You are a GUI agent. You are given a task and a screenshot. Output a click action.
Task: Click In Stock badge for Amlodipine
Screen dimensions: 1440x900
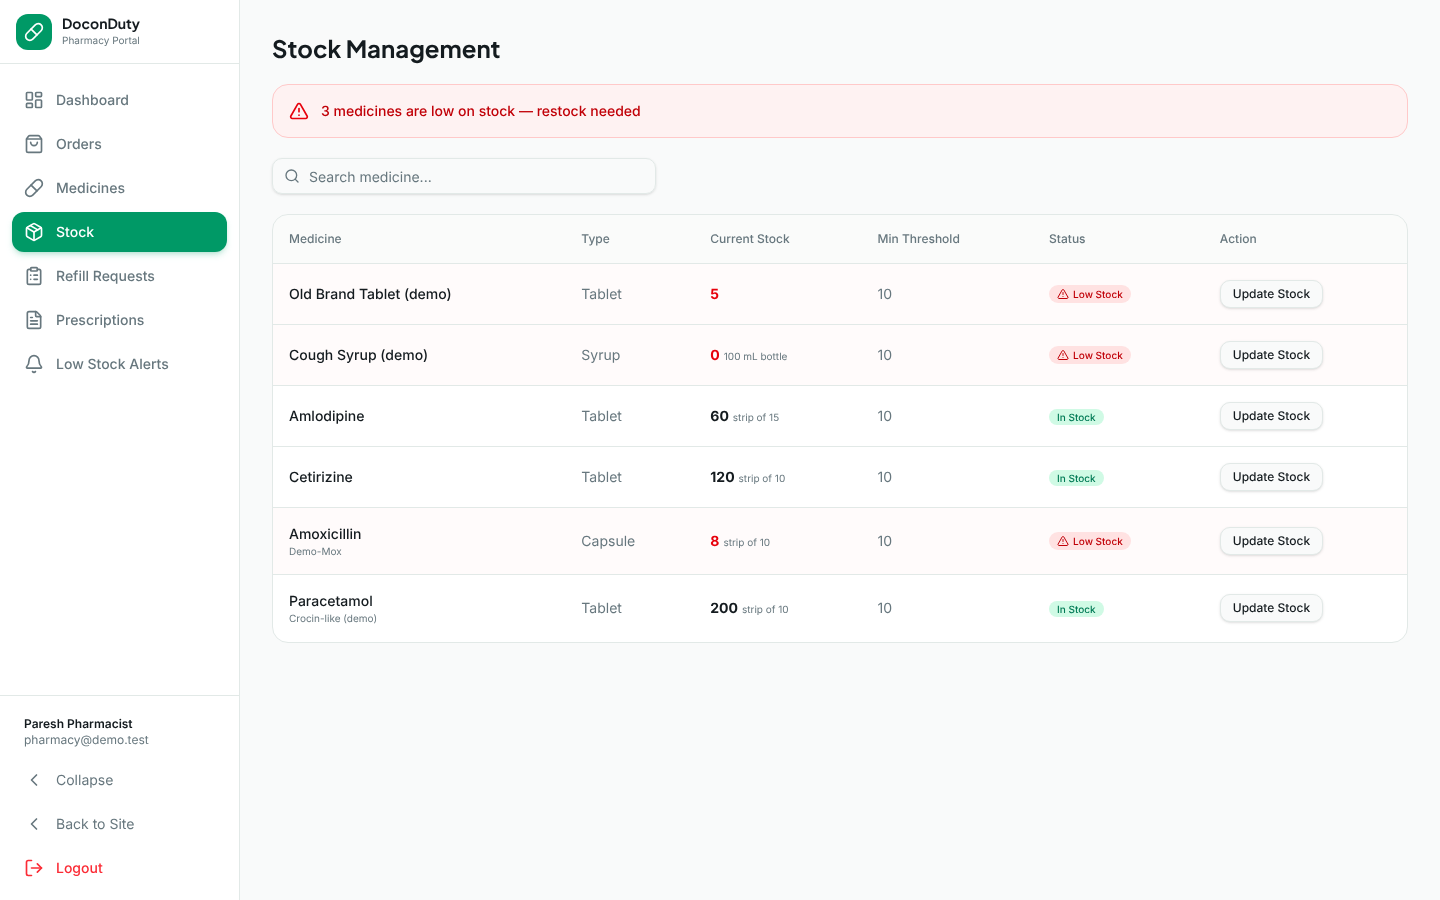pyautogui.click(x=1076, y=417)
